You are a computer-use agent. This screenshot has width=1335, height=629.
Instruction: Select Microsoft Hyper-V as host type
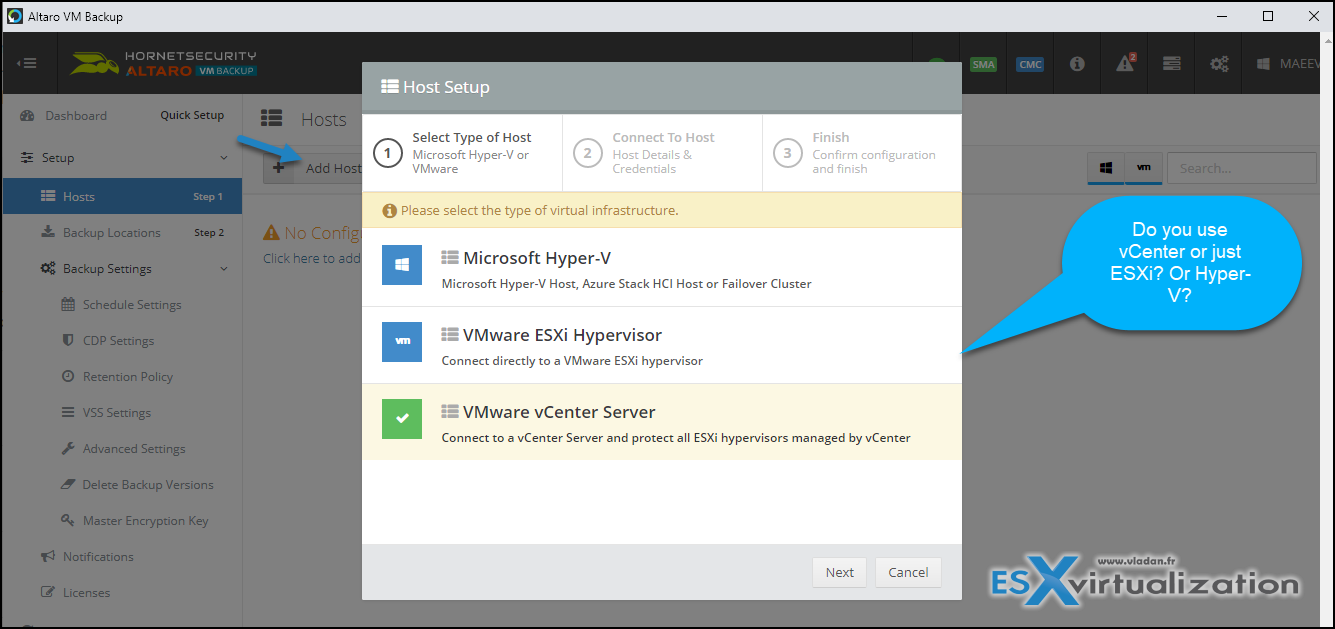click(662, 269)
